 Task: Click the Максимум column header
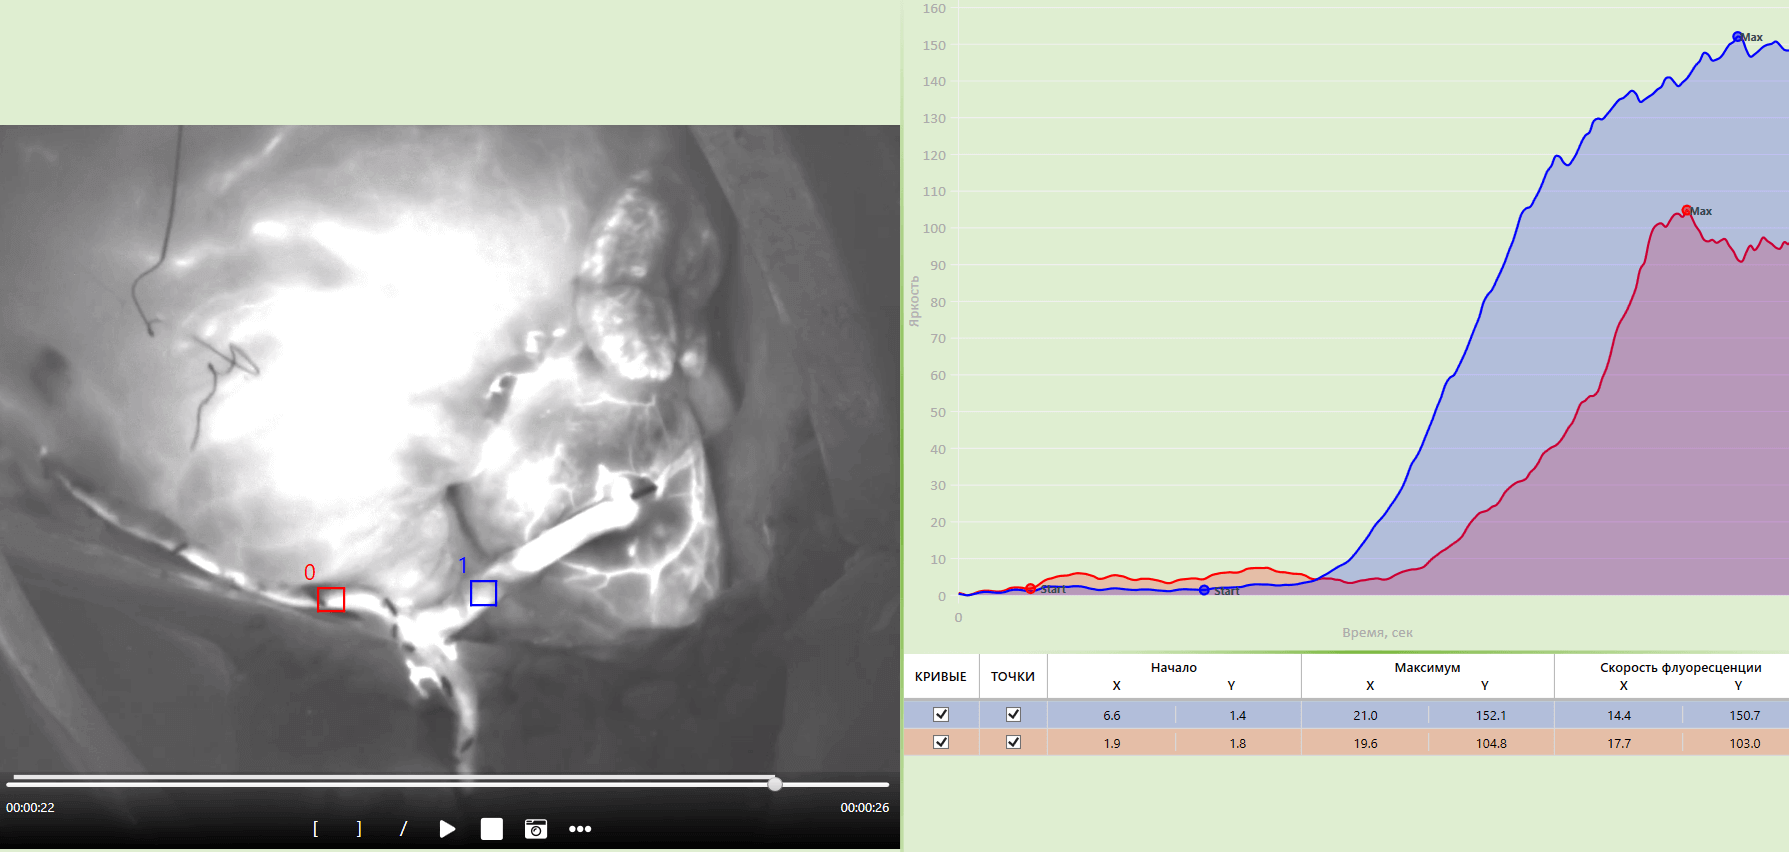(x=1427, y=668)
